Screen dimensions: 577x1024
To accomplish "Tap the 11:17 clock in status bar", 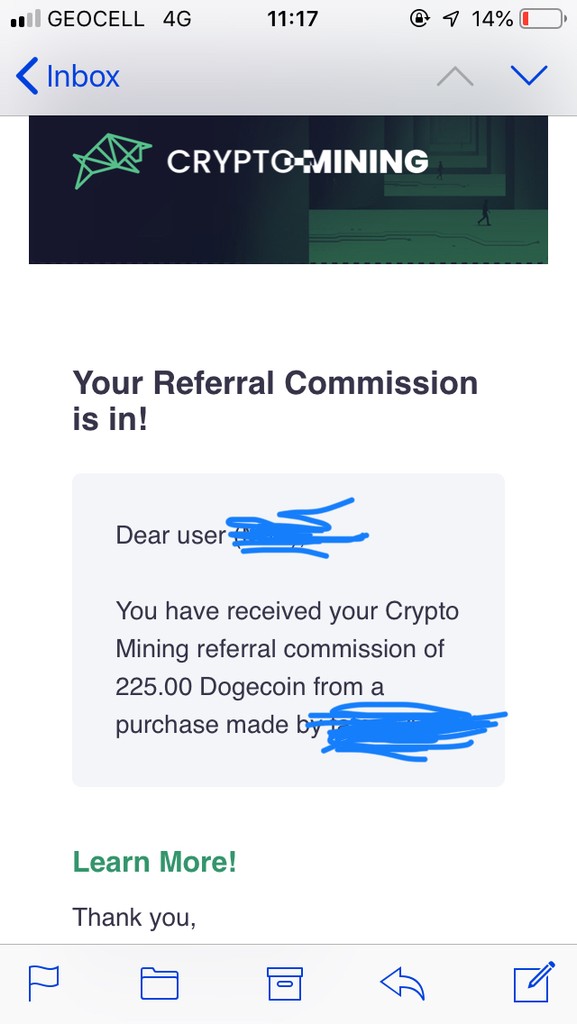I will pos(292,19).
